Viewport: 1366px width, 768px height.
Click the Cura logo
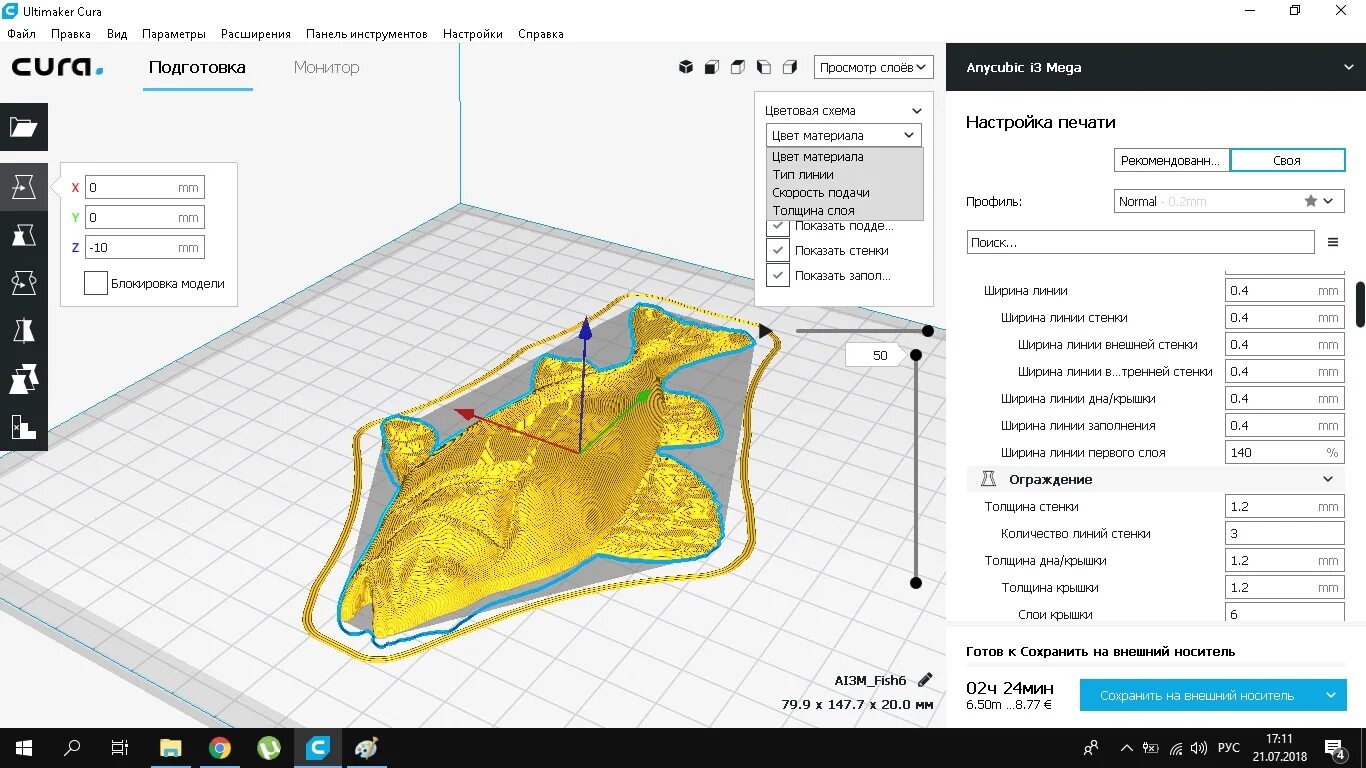57,68
